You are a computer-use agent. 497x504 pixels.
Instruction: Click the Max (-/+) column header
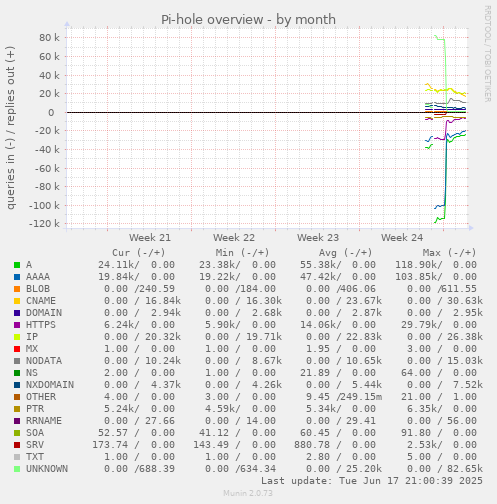point(449,253)
